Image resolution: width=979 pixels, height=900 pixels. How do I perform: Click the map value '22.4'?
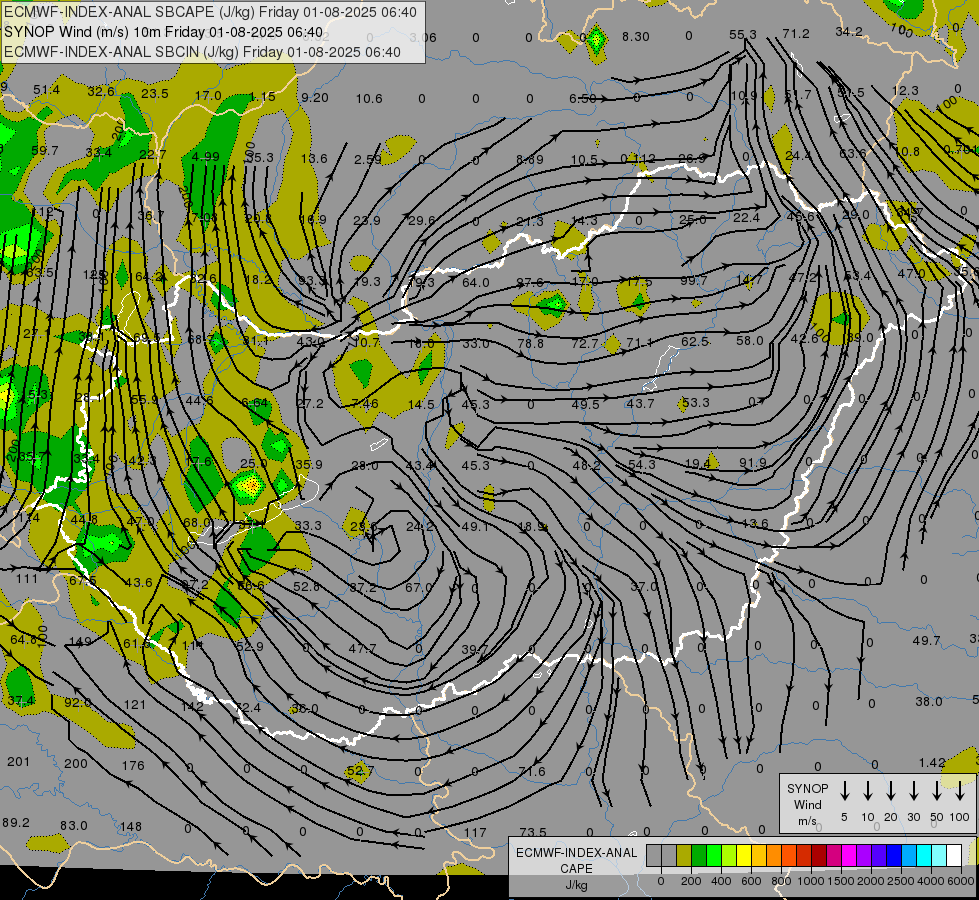tap(746, 217)
